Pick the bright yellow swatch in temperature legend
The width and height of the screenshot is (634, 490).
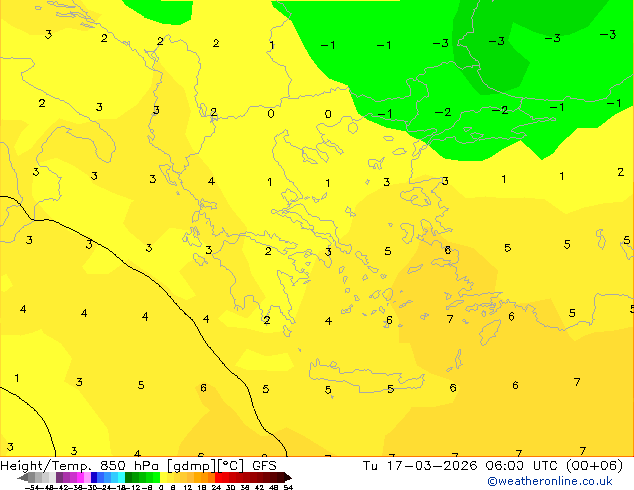tap(163, 477)
